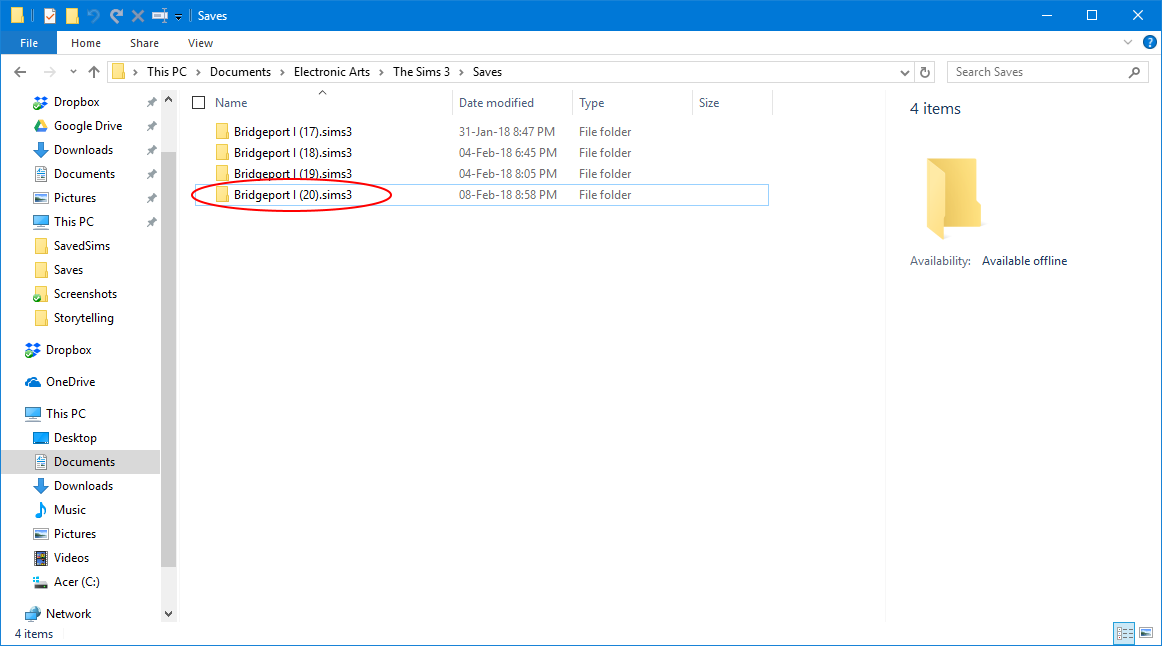
Task: Sort by the Date modified column
Action: click(496, 103)
